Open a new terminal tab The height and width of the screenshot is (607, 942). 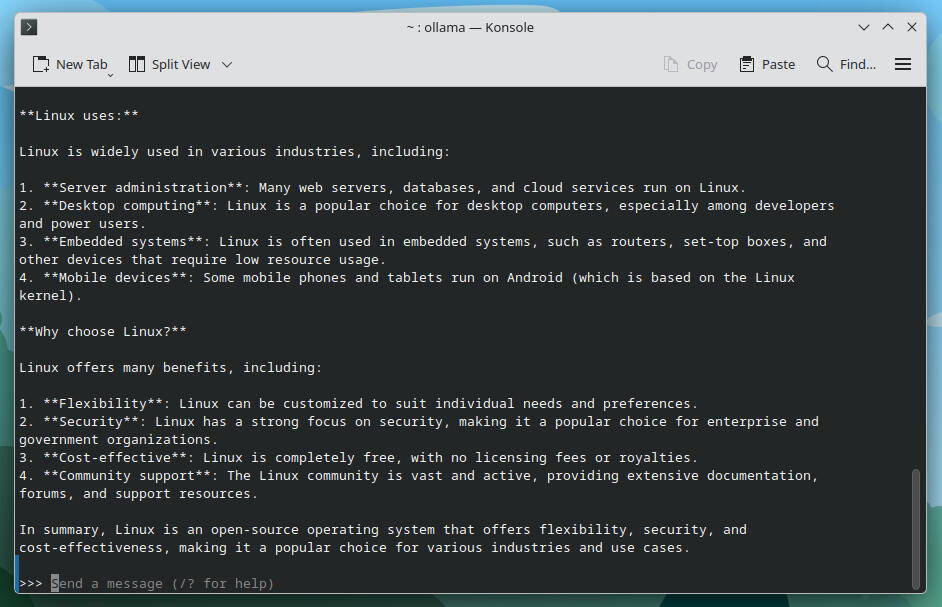[70, 63]
